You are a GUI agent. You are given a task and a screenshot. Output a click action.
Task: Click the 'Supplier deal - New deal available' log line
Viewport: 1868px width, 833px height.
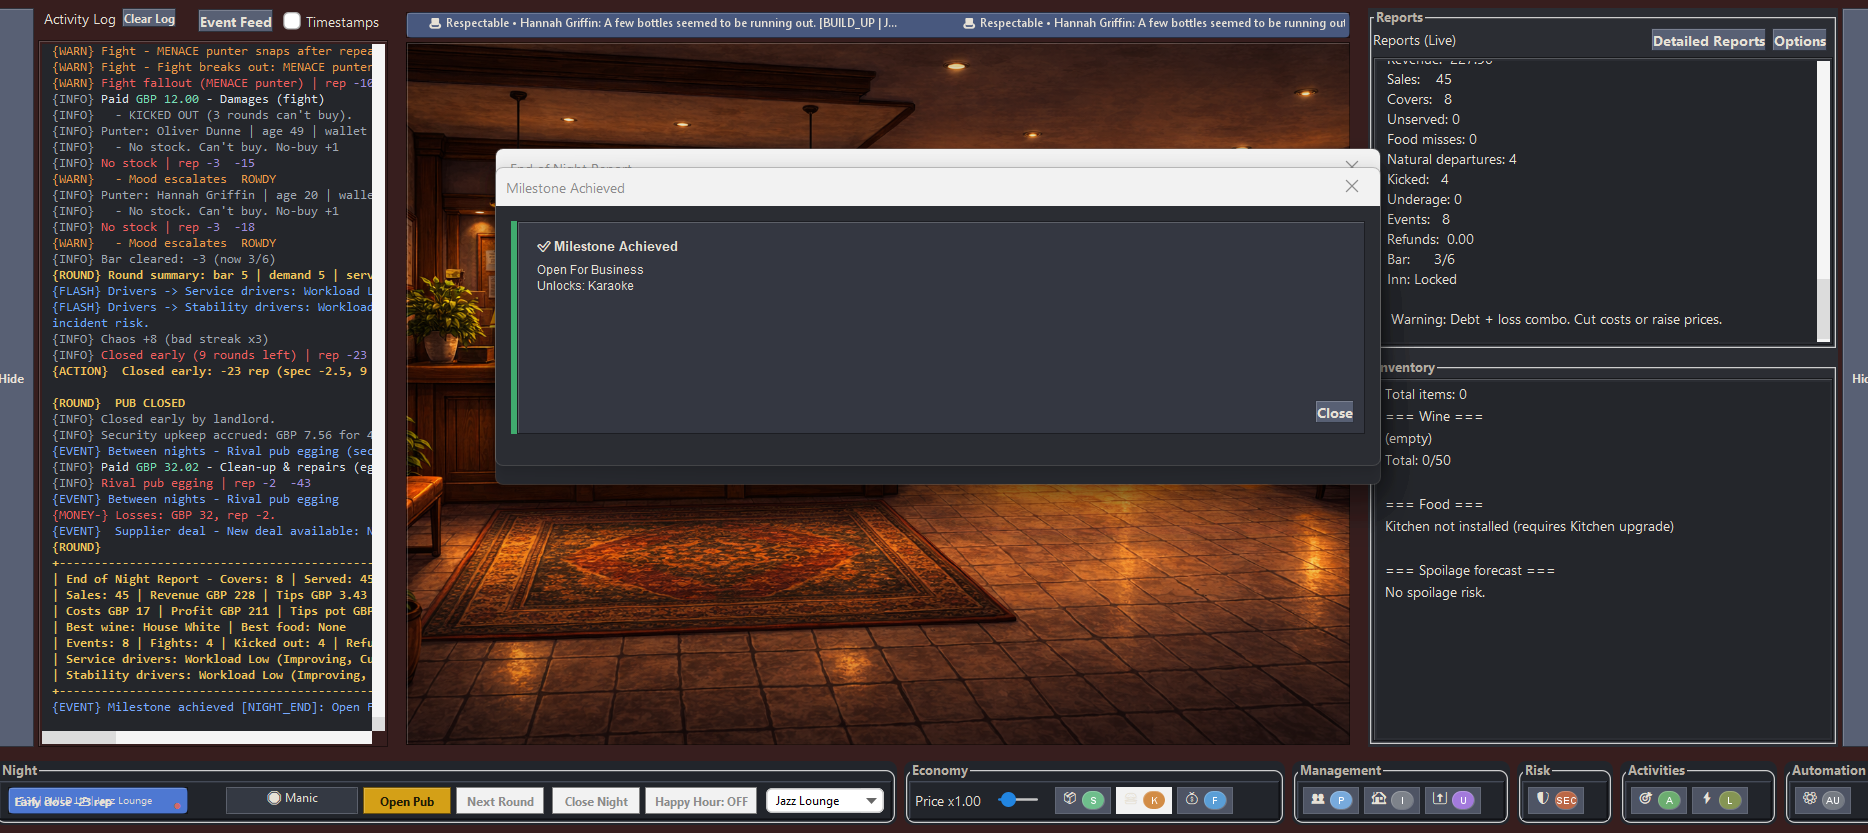(212, 531)
